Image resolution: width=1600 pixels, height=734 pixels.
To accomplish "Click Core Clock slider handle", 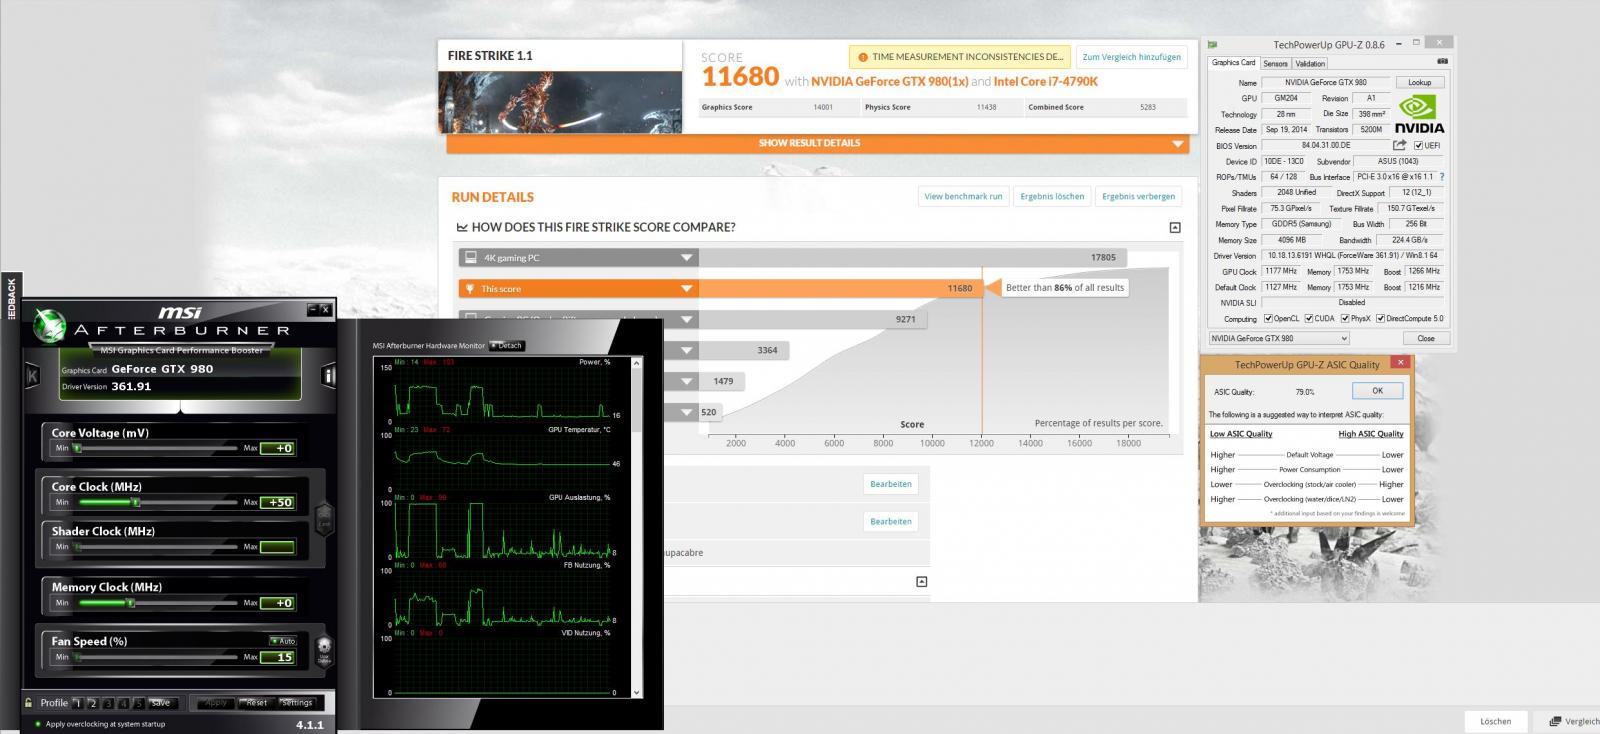I will 136,502.
